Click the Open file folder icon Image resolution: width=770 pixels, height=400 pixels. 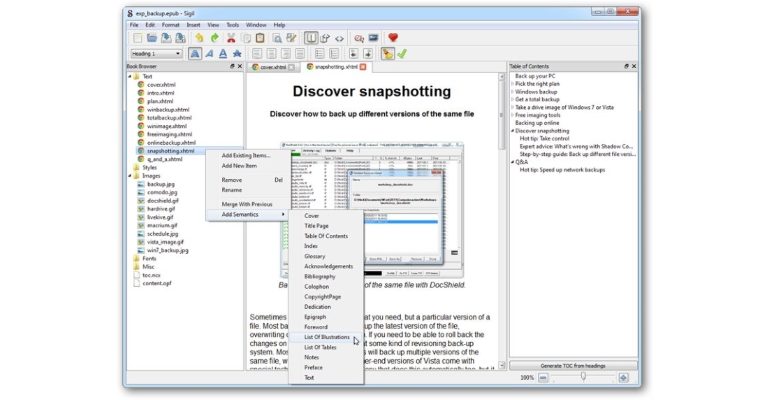pyautogui.click(x=153, y=38)
